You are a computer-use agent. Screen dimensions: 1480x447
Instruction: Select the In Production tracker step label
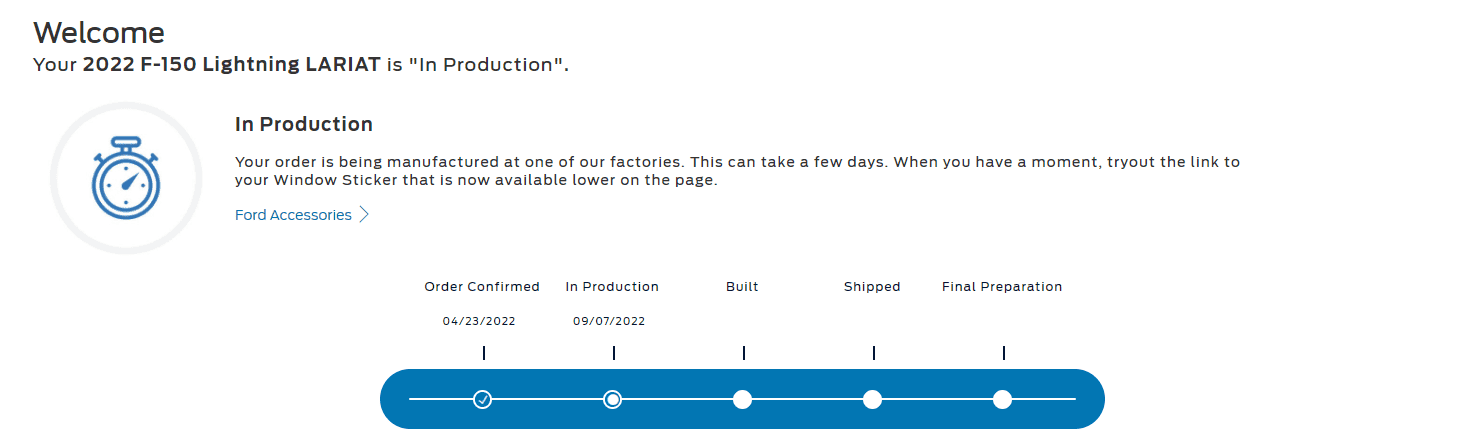[x=612, y=287]
